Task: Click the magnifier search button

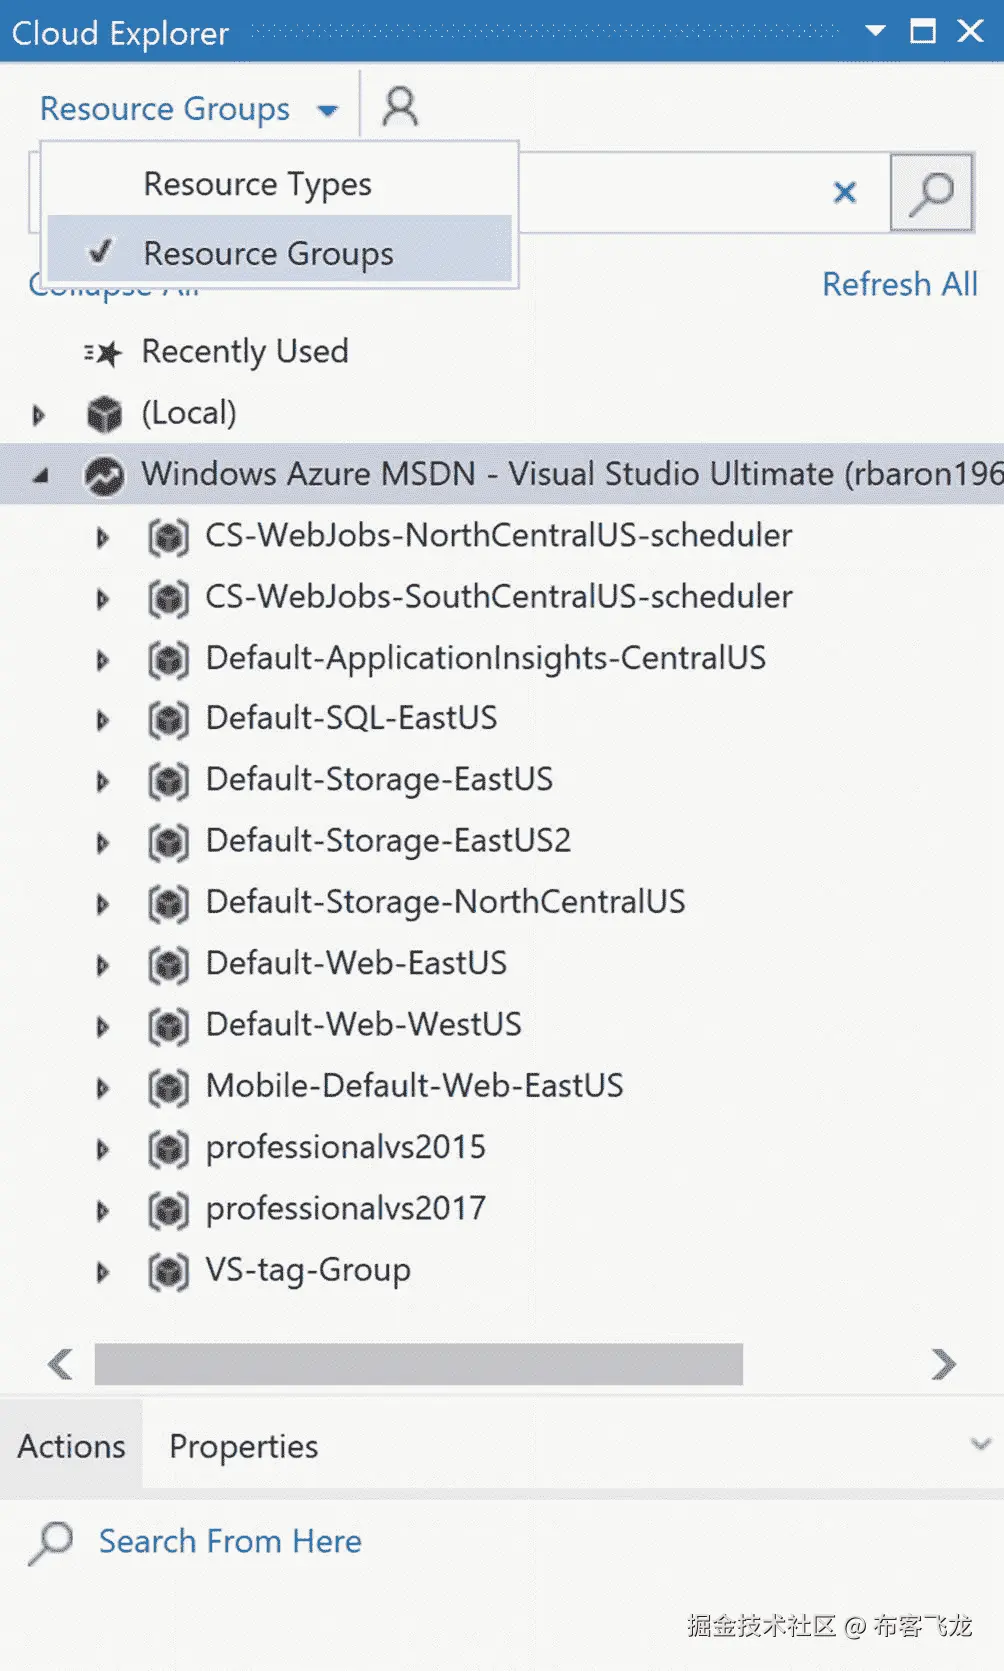Action: coord(931,192)
